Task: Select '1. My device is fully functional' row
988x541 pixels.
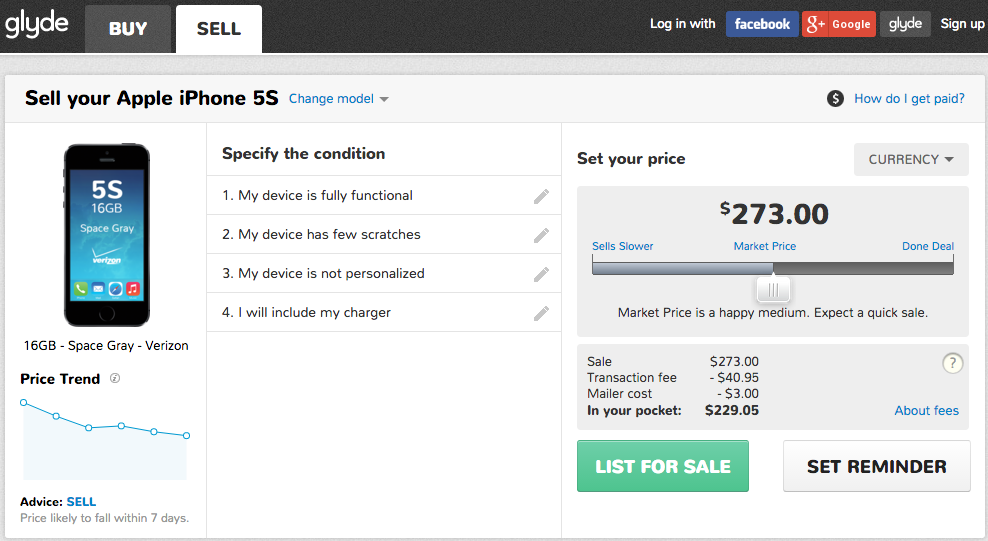Action: (384, 195)
